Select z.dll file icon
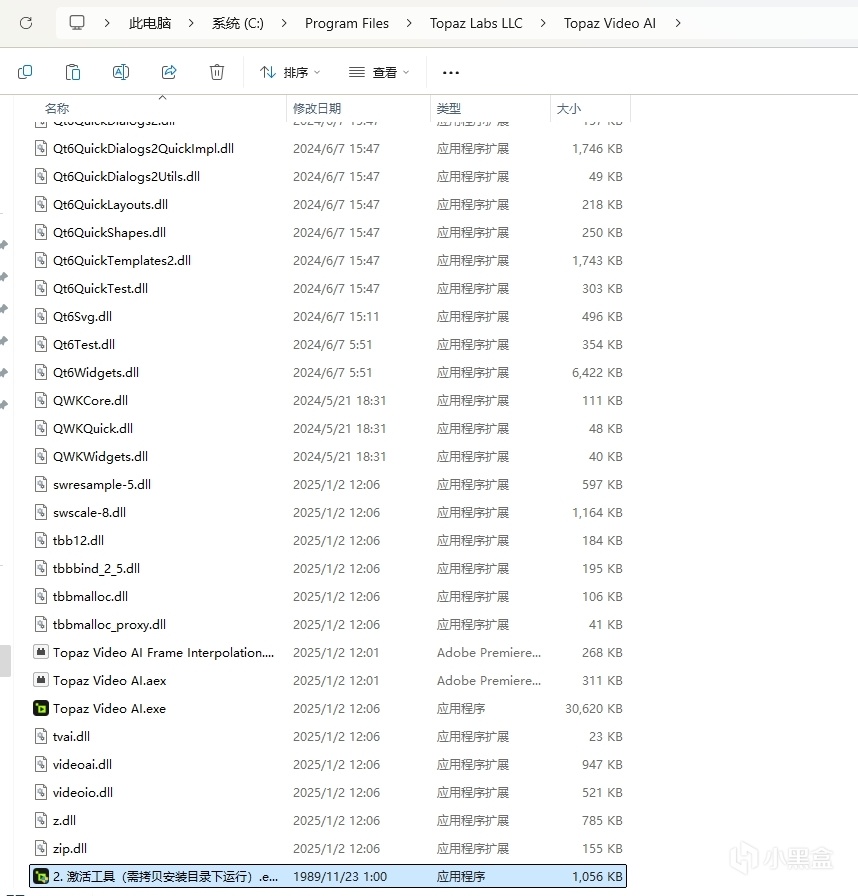858x896 pixels. pos(41,821)
